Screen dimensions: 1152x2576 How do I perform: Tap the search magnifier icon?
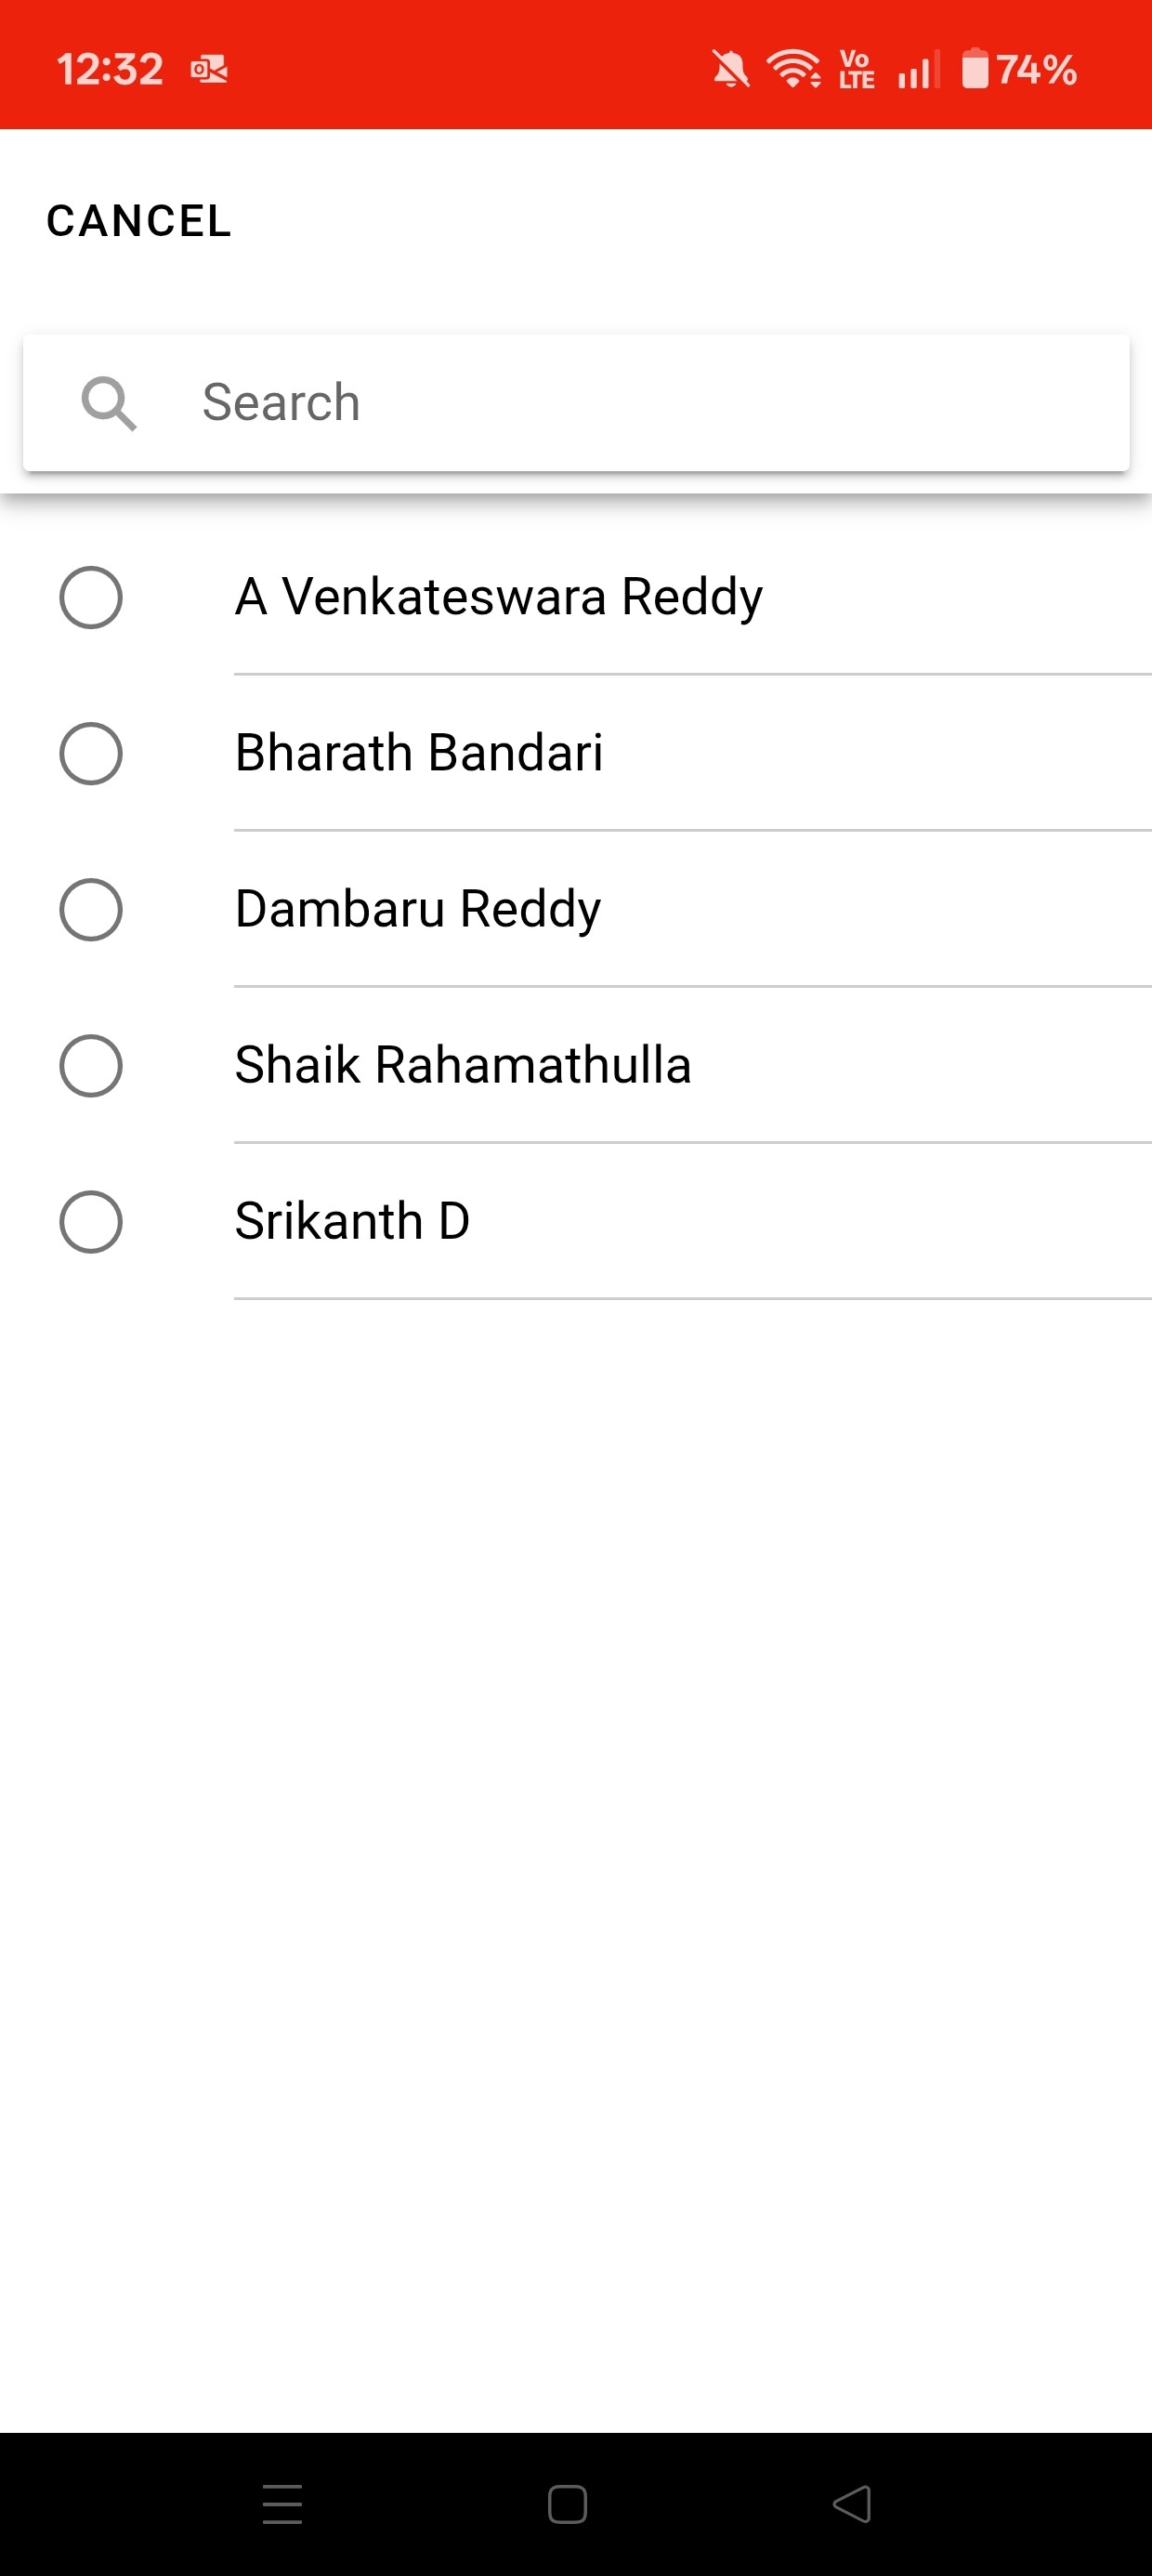pyautogui.click(x=108, y=403)
